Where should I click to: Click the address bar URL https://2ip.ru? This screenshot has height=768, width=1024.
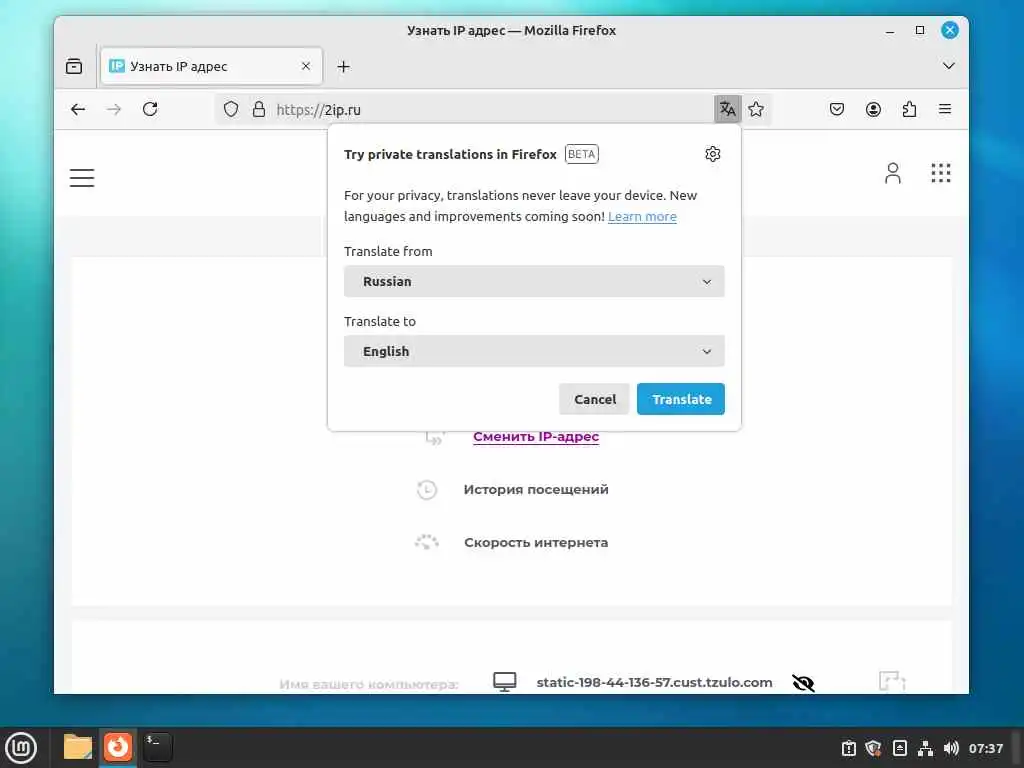[319, 110]
